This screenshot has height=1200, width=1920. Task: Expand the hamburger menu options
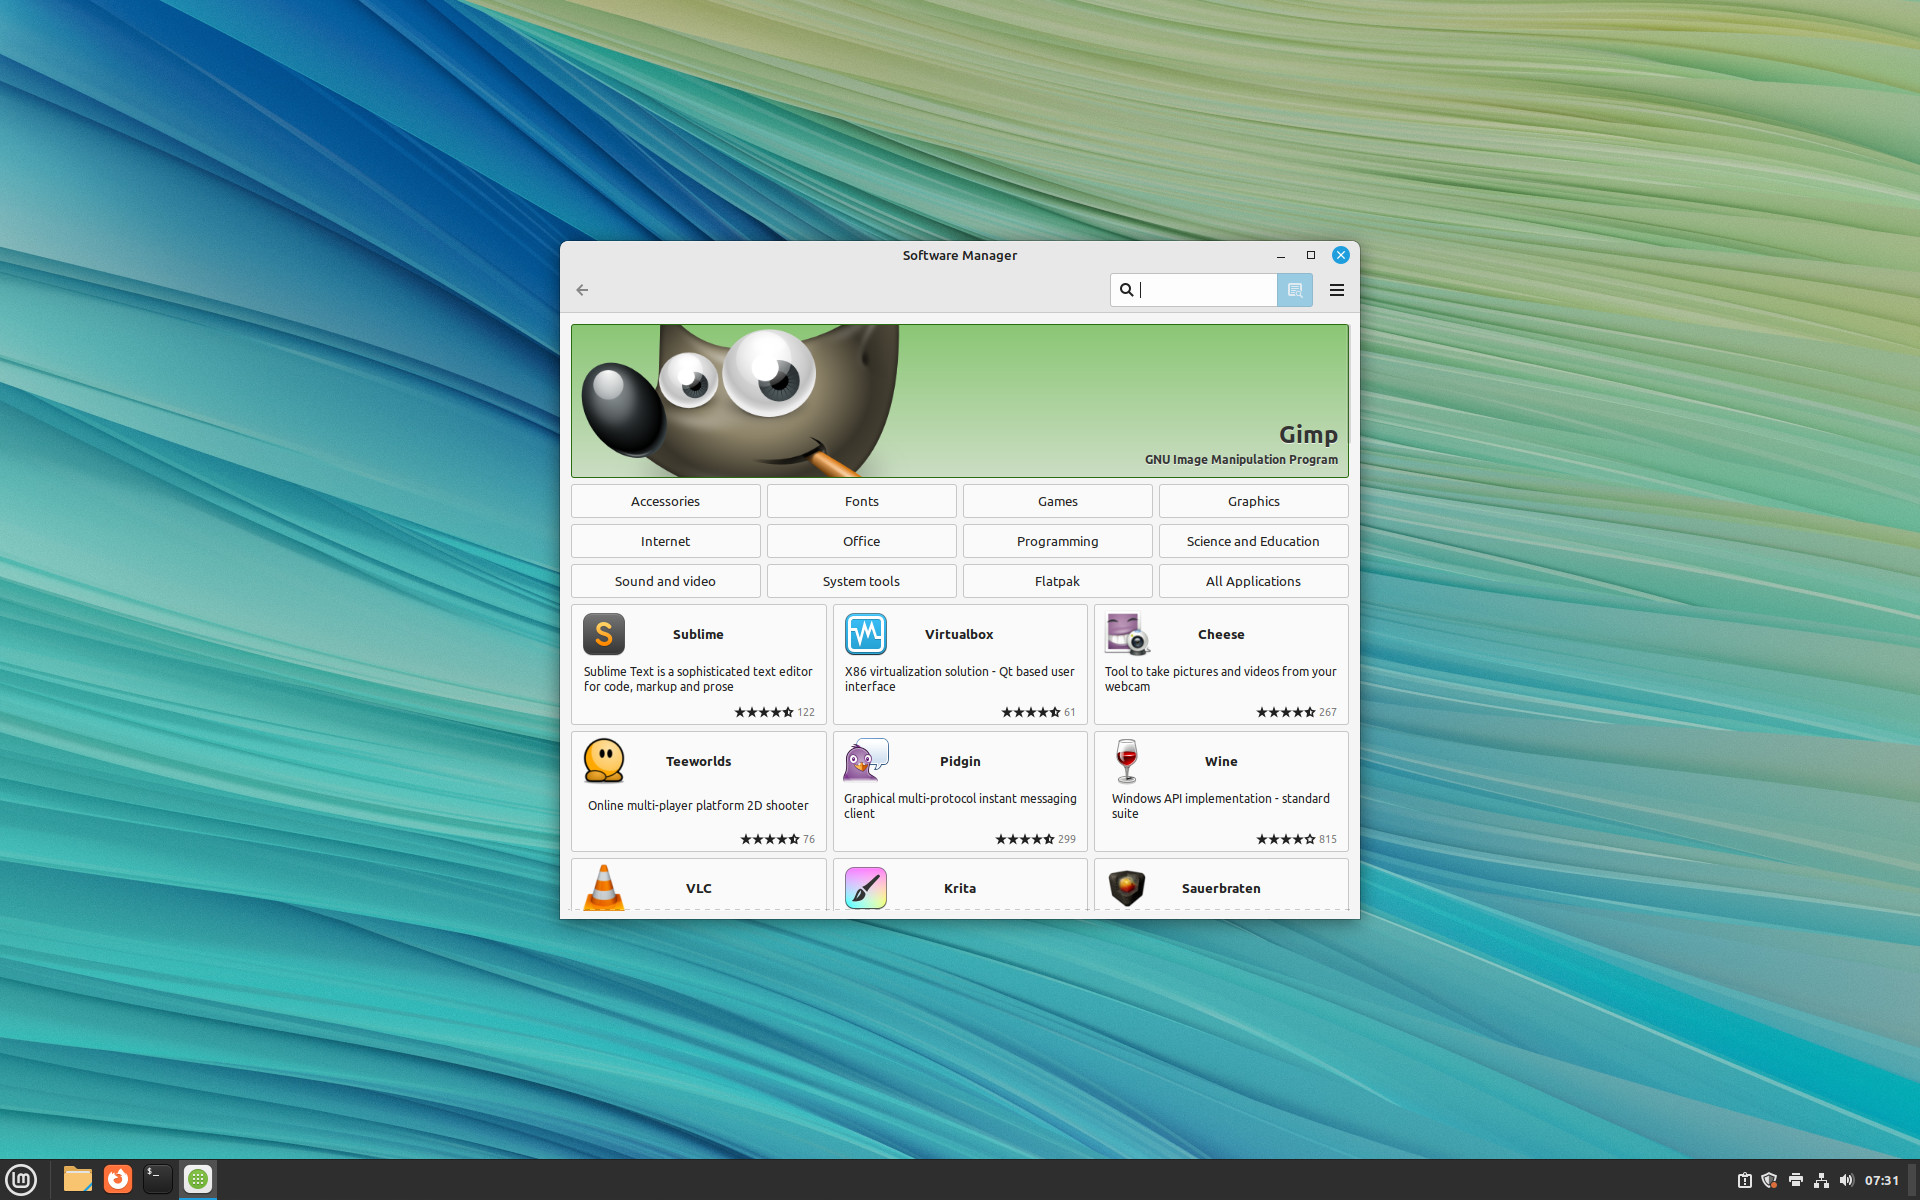(1334, 289)
